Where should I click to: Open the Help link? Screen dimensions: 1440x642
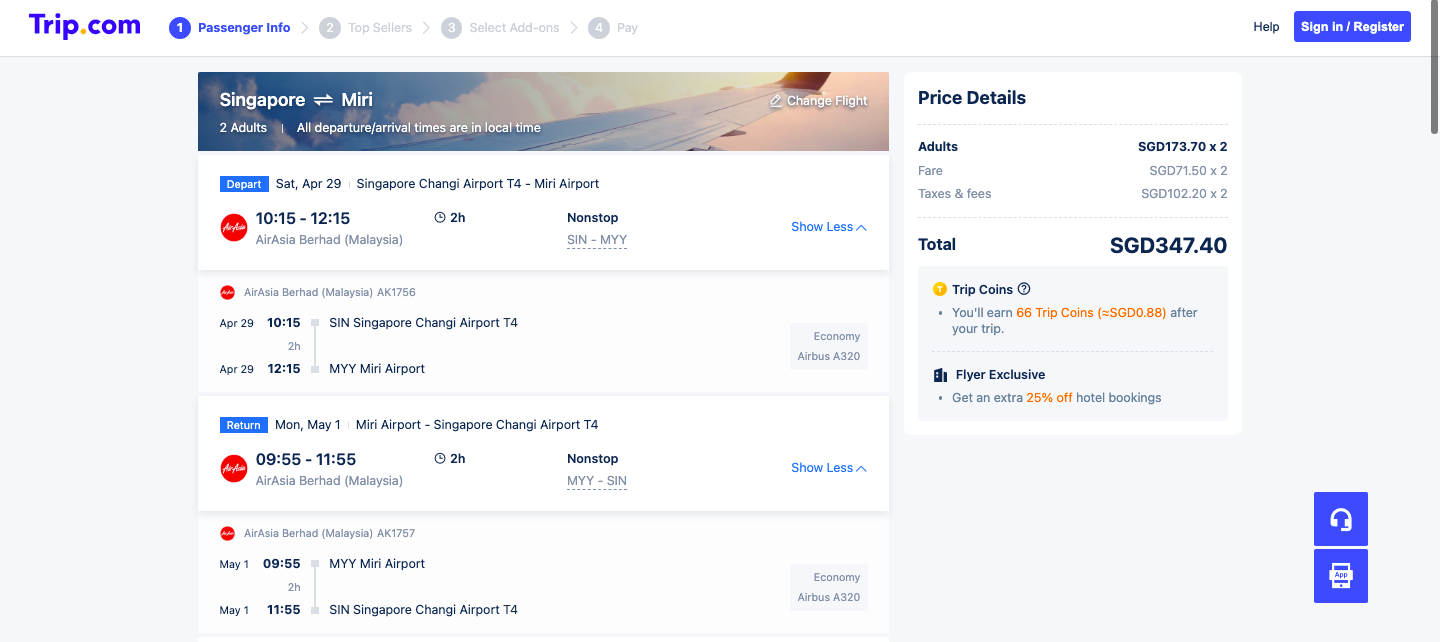pos(1266,27)
